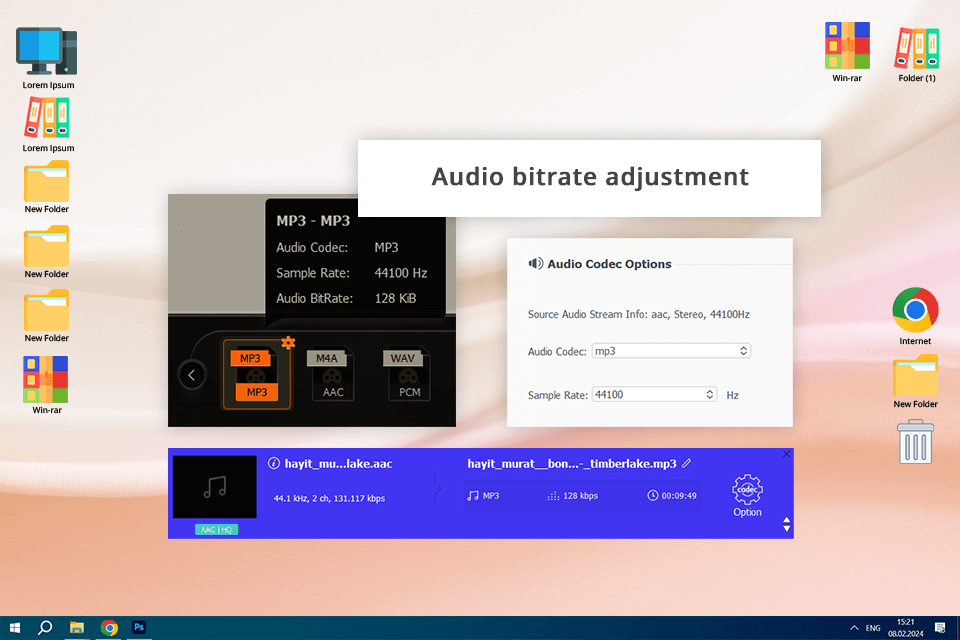
Task: Click Source Audio Stream Info line
Action: [x=639, y=314]
